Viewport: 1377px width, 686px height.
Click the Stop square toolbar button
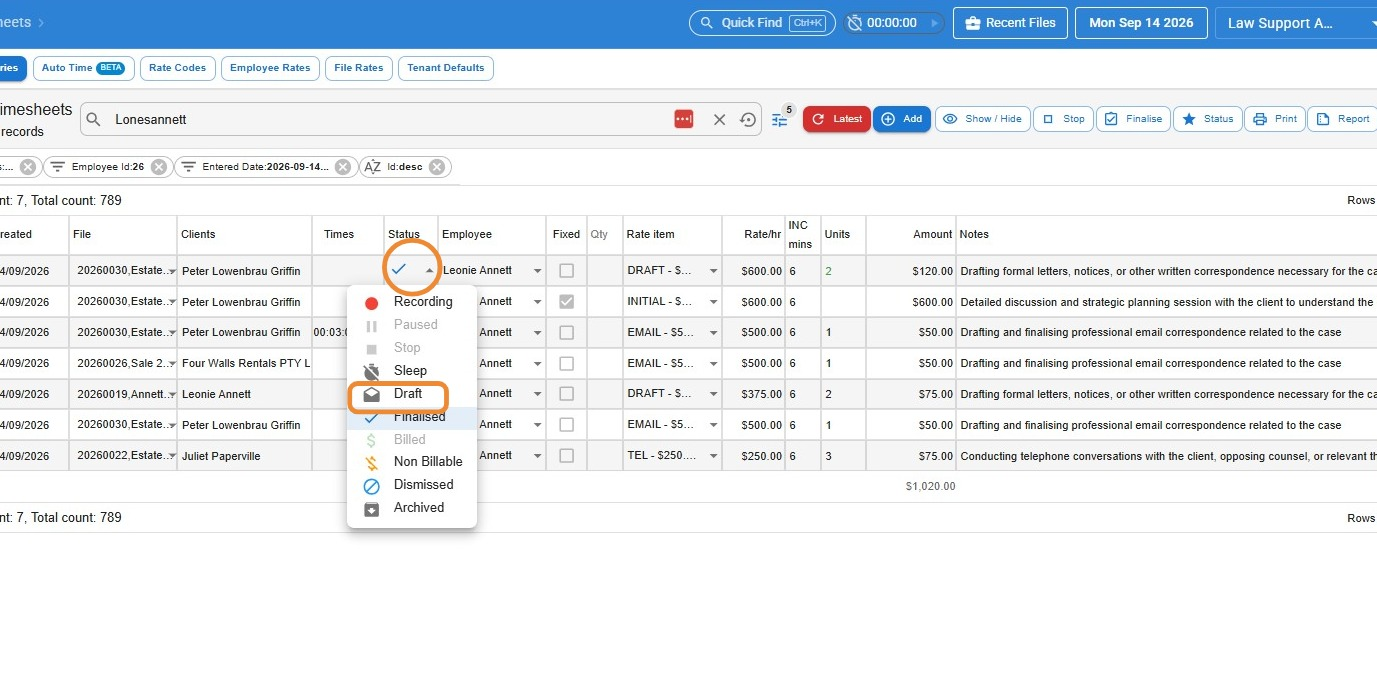pyautogui.click(x=1064, y=119)
